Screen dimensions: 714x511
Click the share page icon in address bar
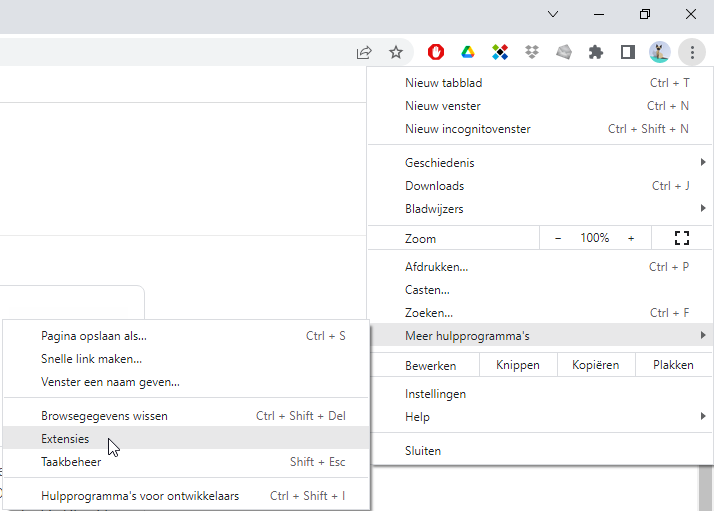pos(364,52)
